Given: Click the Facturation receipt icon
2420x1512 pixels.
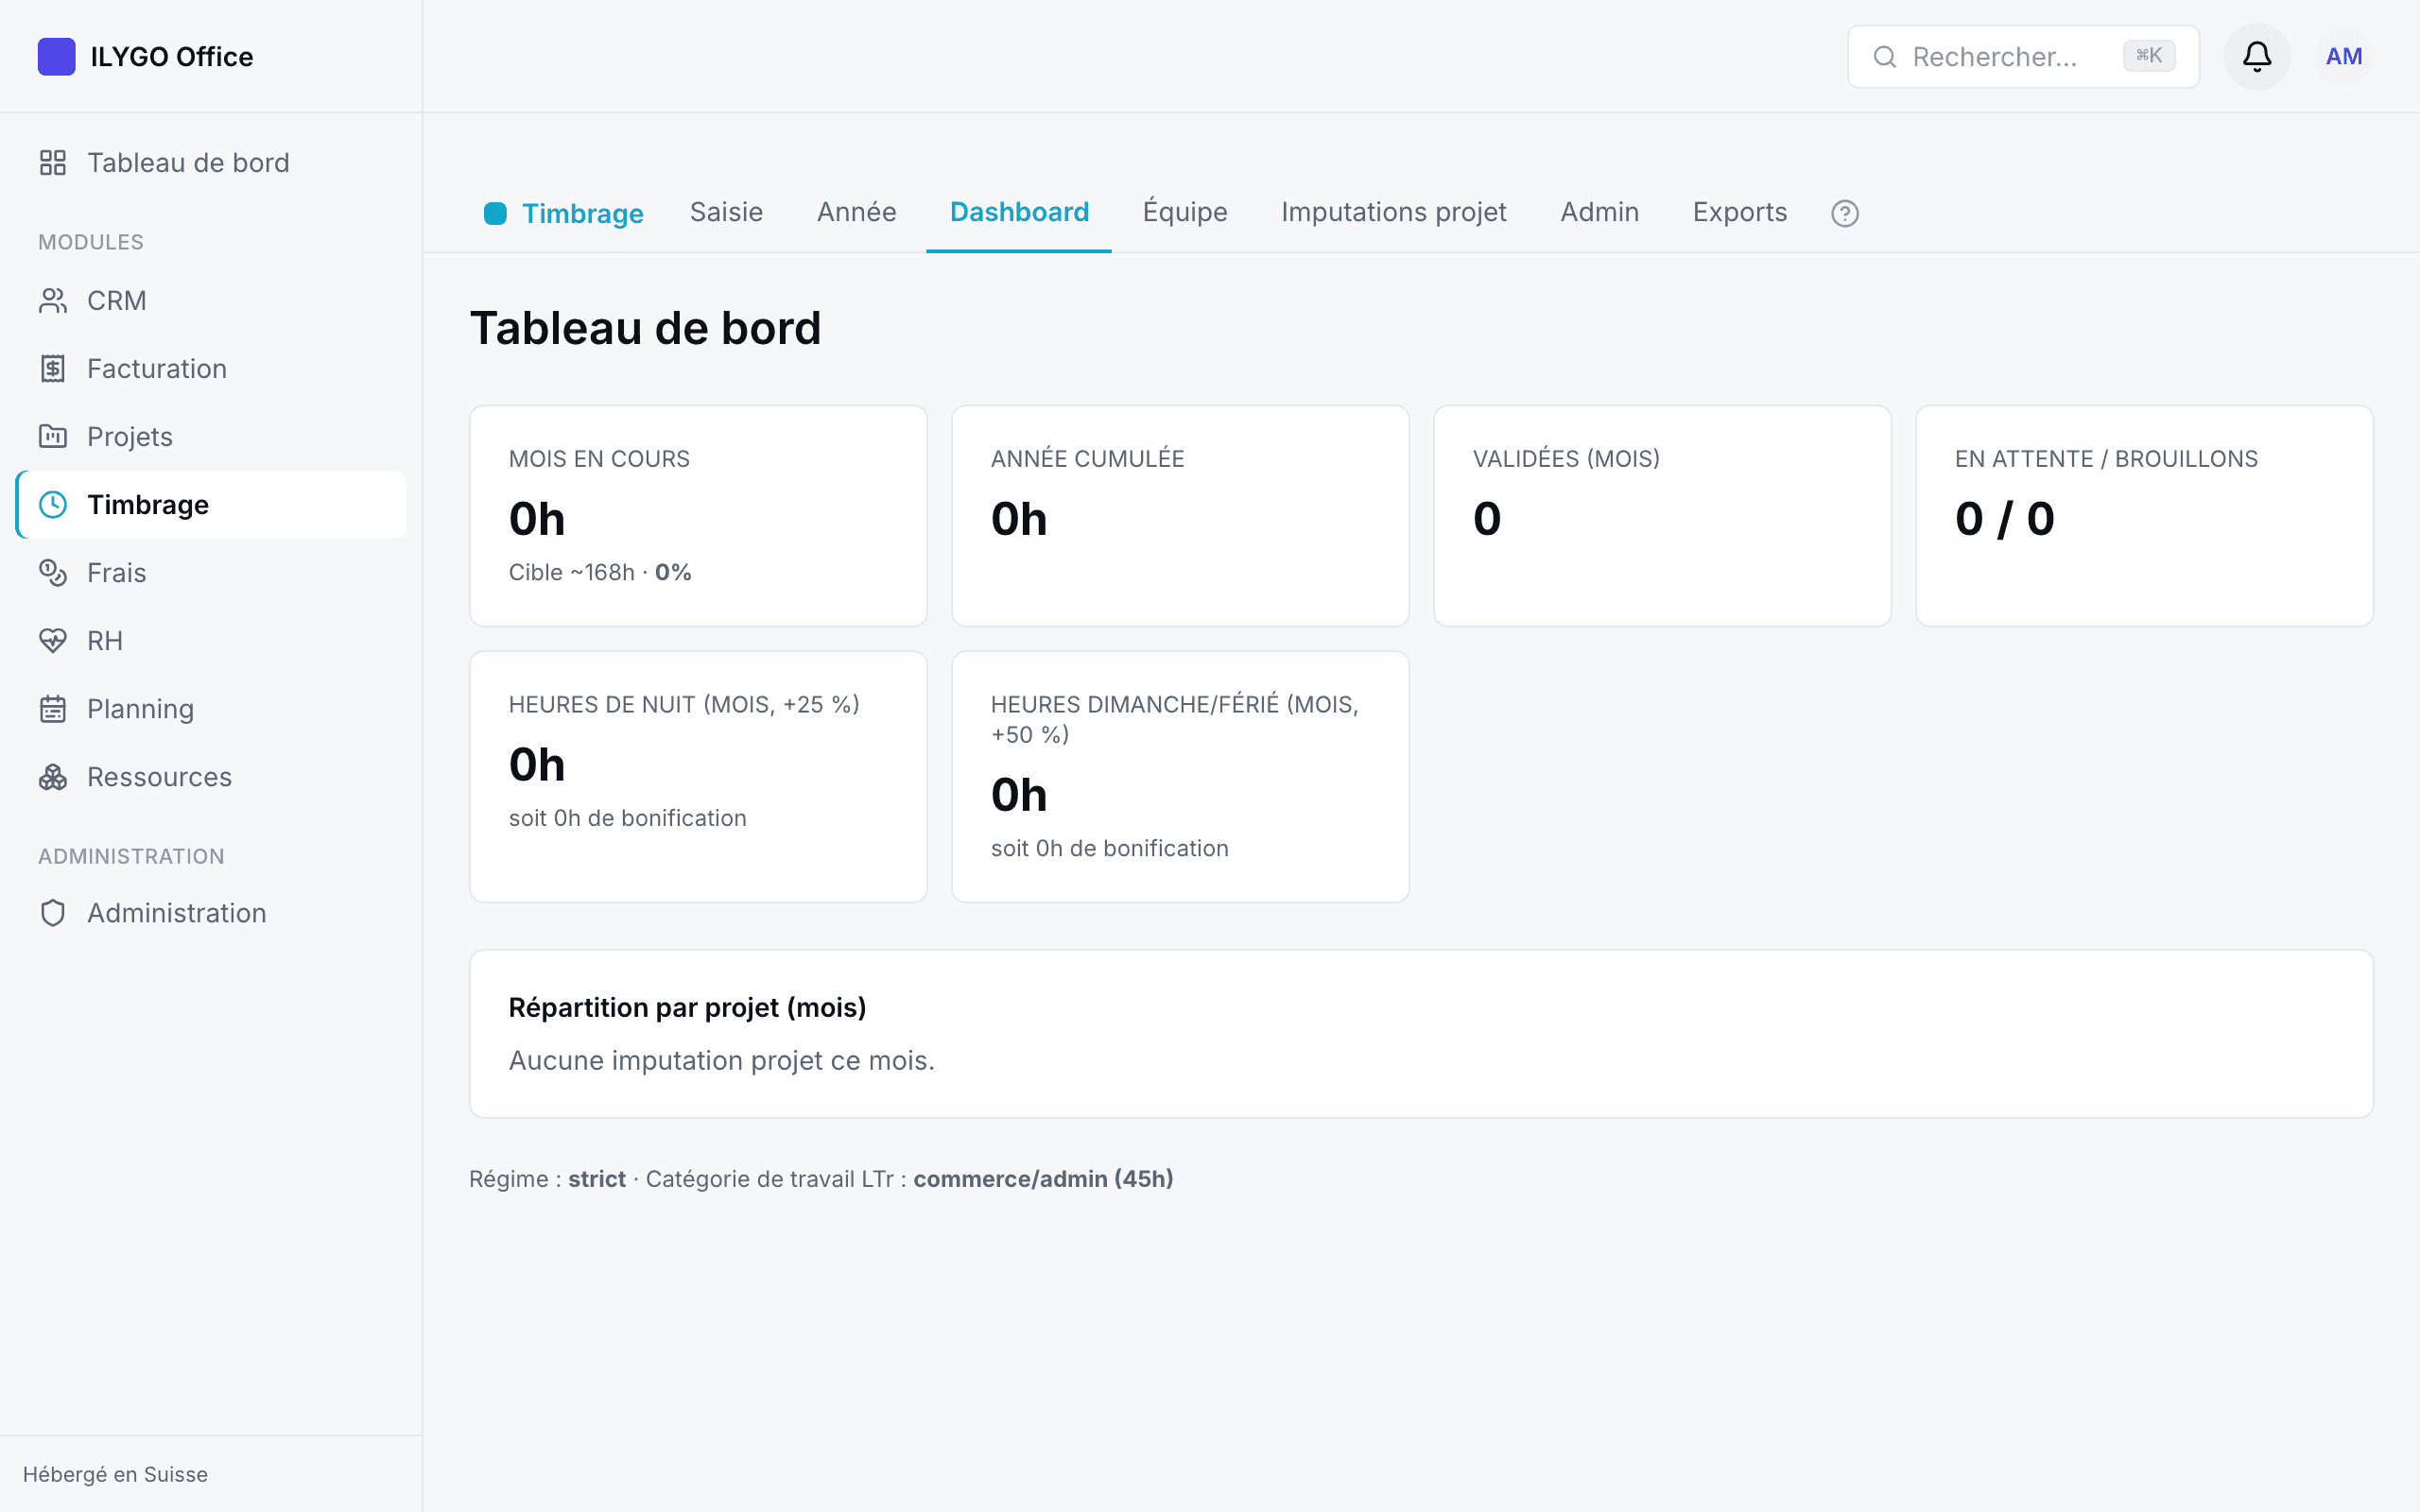Looking at the screenshot, I should [53, 369].
